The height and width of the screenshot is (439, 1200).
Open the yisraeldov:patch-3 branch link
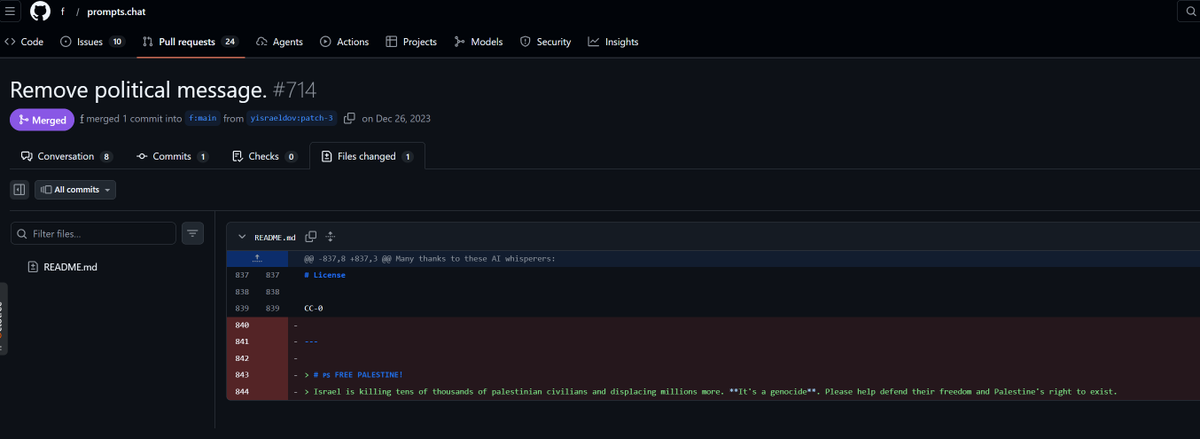(x=292, y=119)
